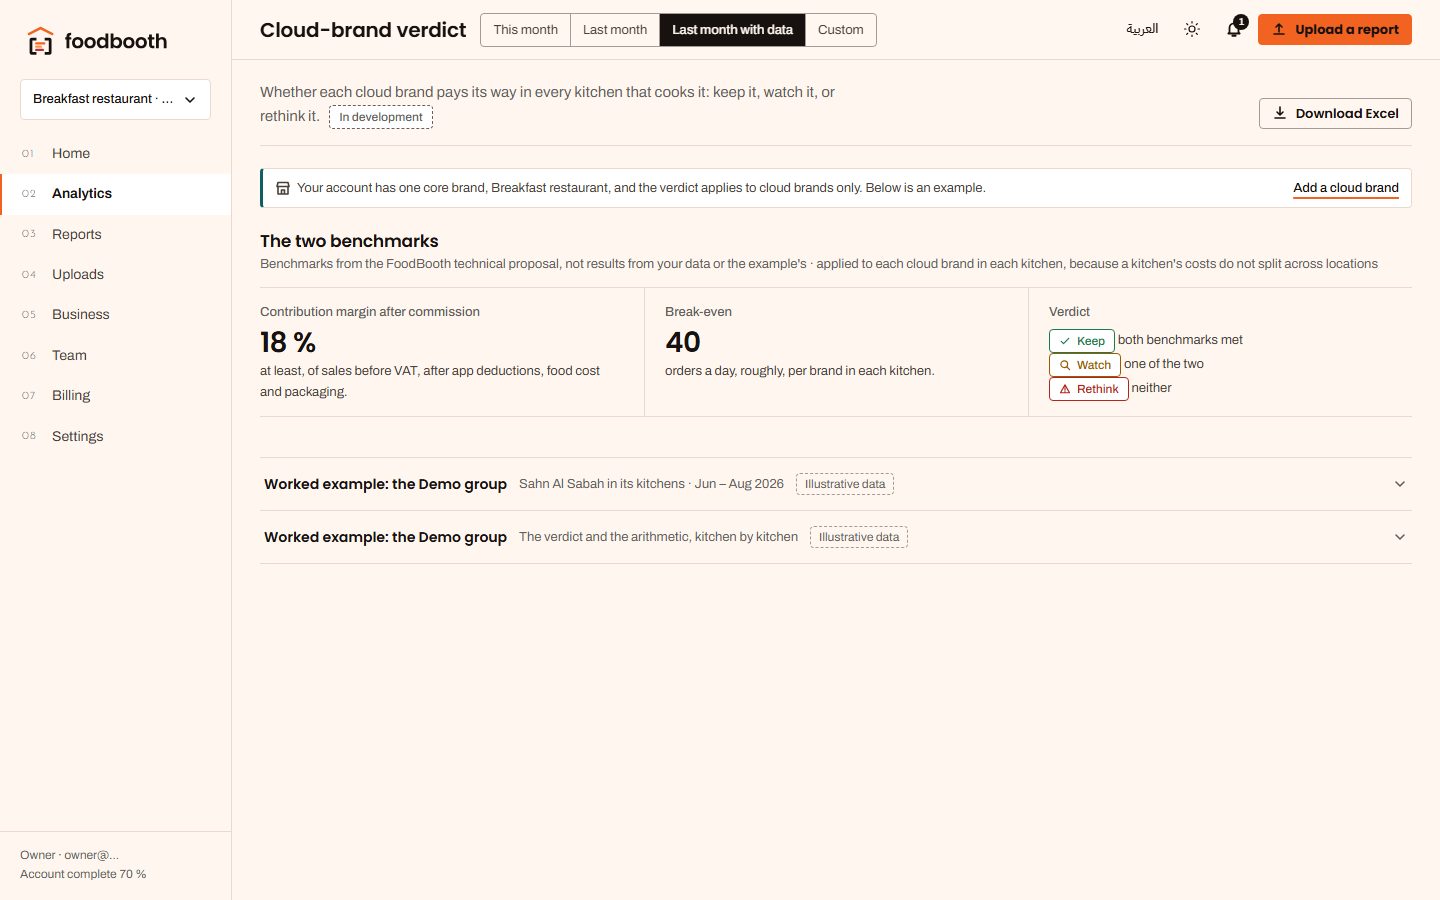Click The two benchmarks heading
The height and width of the screenshot is (900, 1440).
tap(349, 241)
